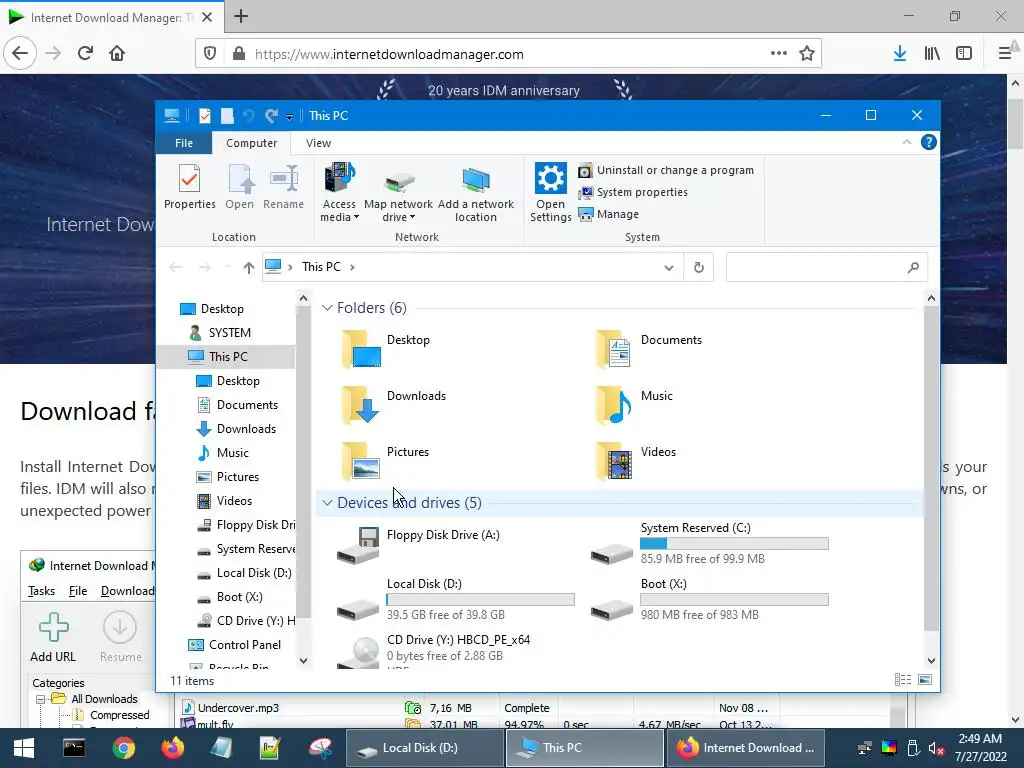The height and width of the screenshot is (768, 1024).
Task: Click the Up one level arrow
Action: coord(248,267)
